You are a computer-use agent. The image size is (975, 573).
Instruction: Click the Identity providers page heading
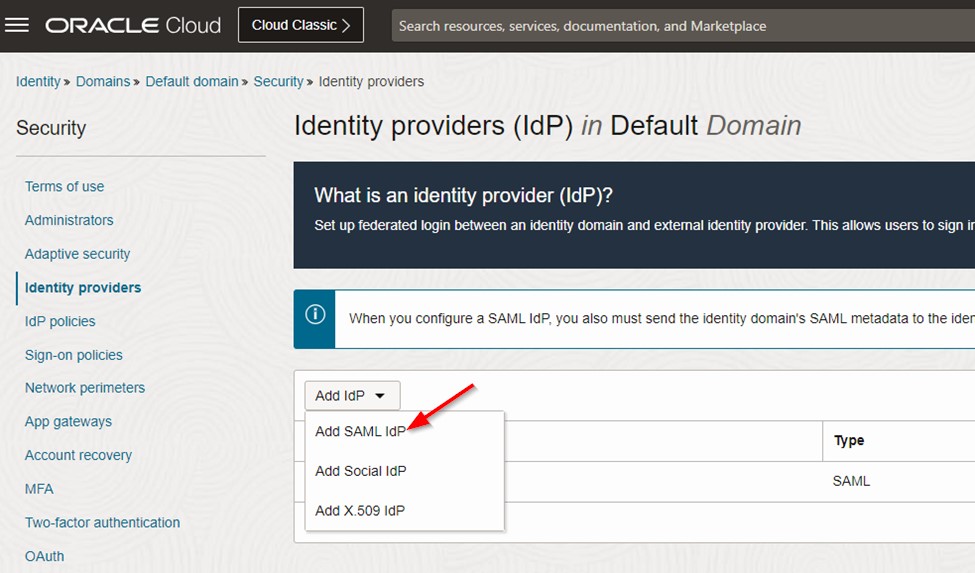pyautogui.click(x=547, y=126)
